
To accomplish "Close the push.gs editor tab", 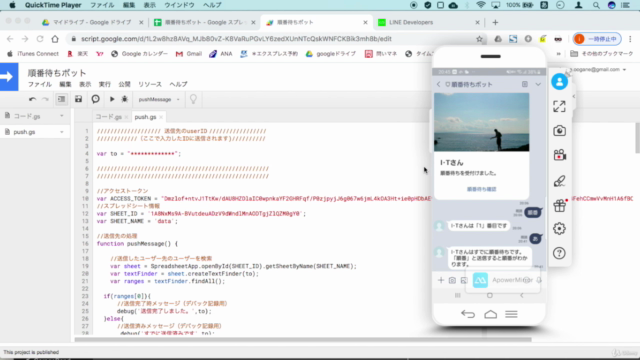I will [x=161, y=117].
